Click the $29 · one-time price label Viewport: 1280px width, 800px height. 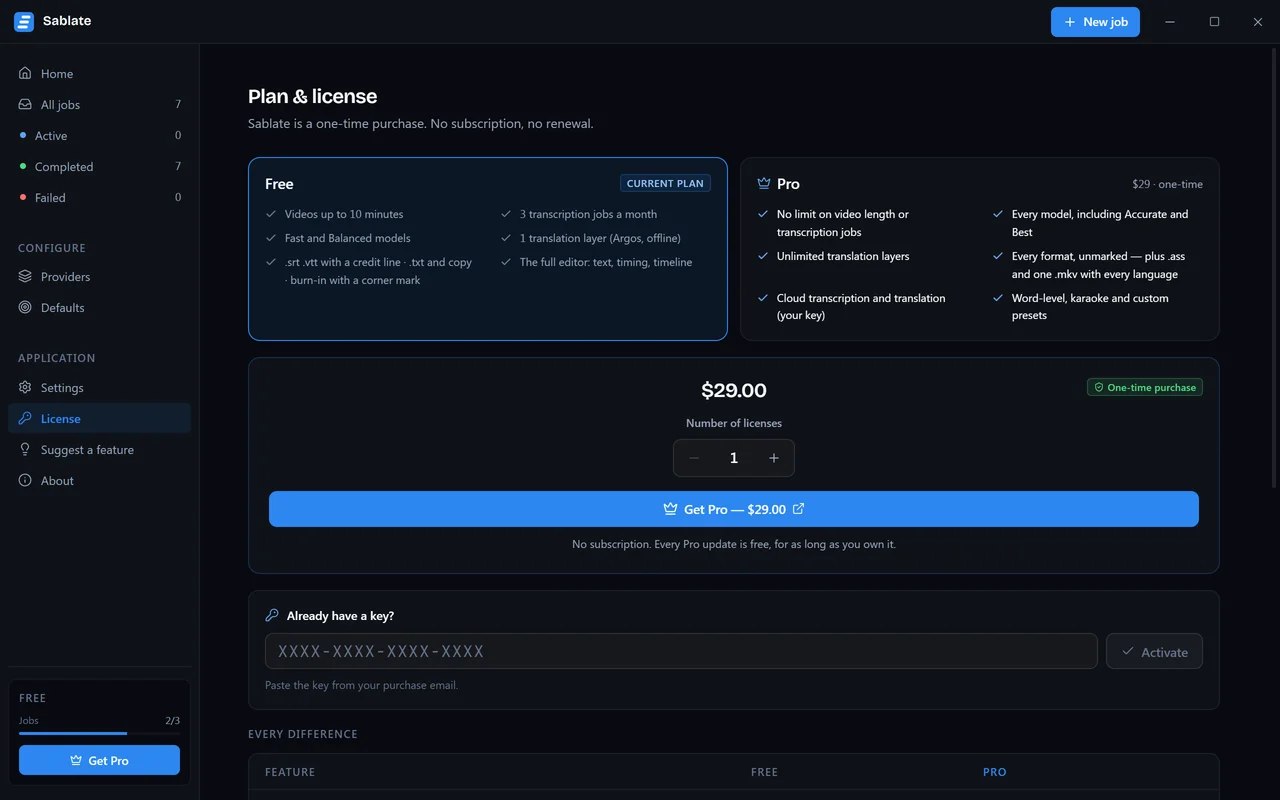click(1167, 184)
